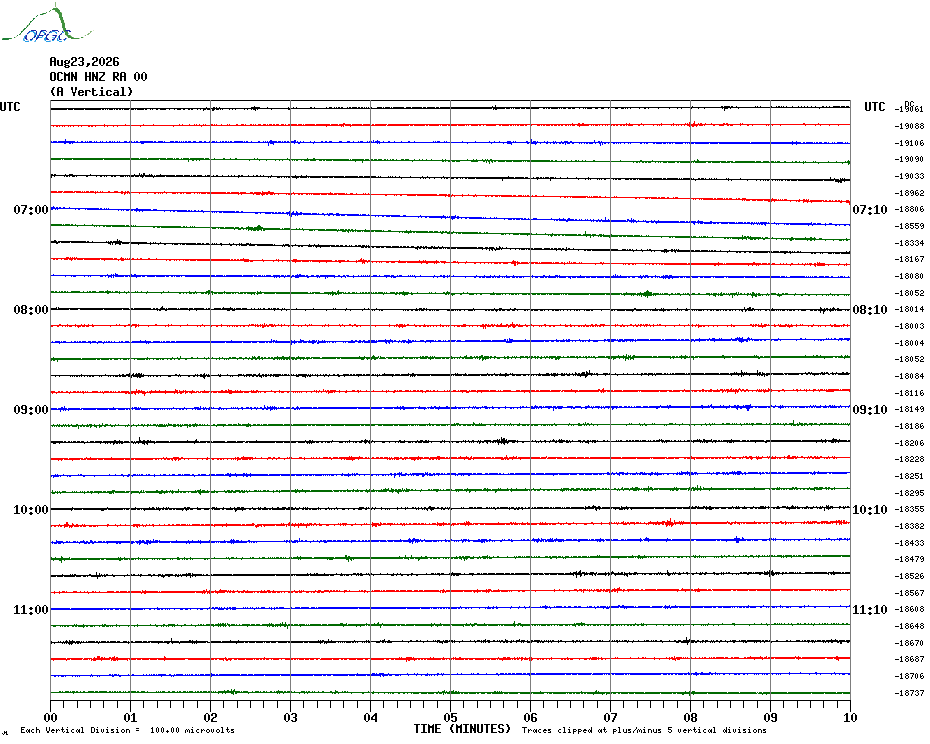930x744 pixels.
Task: Click the DC value -18014
Action: pos(909,310)
